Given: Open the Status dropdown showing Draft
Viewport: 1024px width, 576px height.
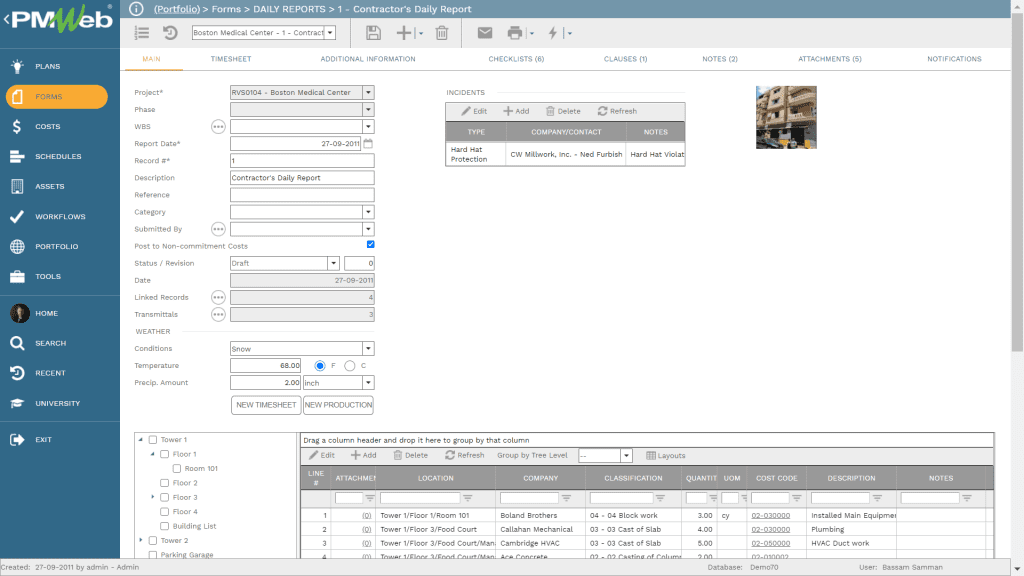Looking at the screenshot, I should [x=333, y=263].
